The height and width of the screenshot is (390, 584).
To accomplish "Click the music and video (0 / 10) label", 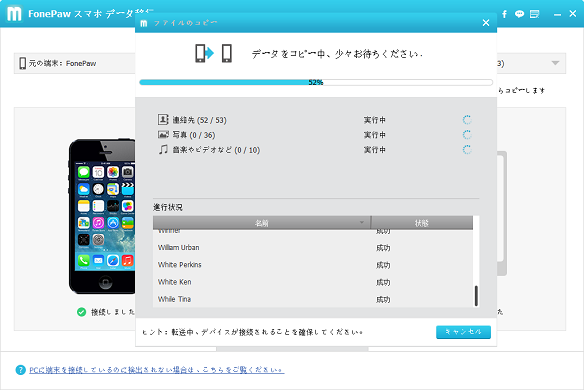I will 216,150.
